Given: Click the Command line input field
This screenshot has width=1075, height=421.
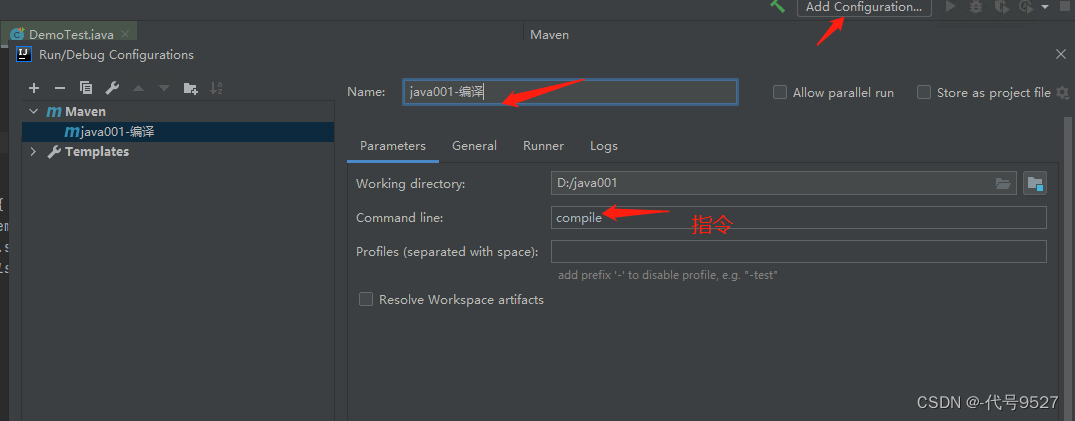Looking at the screenshot, I should point(798,218).
